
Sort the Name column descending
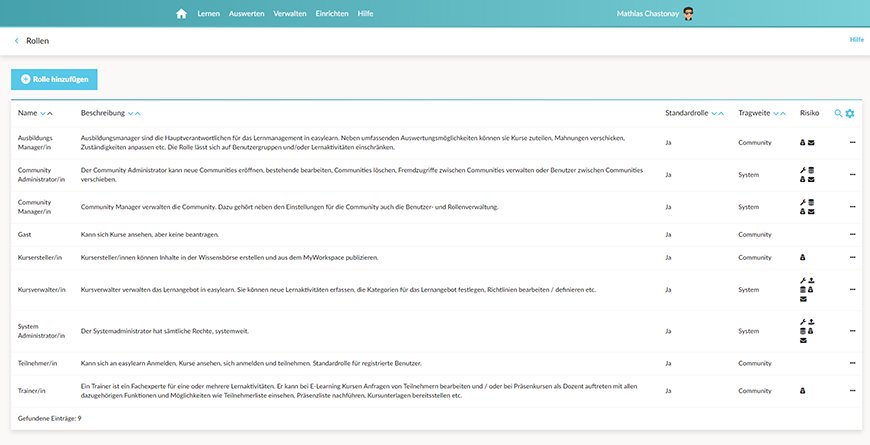[x=42, y=114]
